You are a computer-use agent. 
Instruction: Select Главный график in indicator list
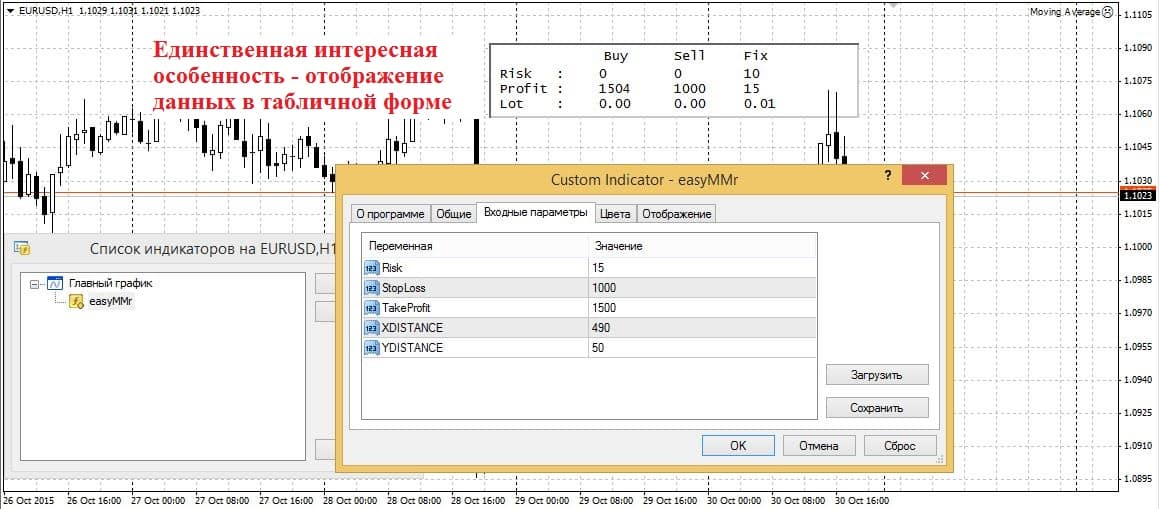click(x=111, y=283)
